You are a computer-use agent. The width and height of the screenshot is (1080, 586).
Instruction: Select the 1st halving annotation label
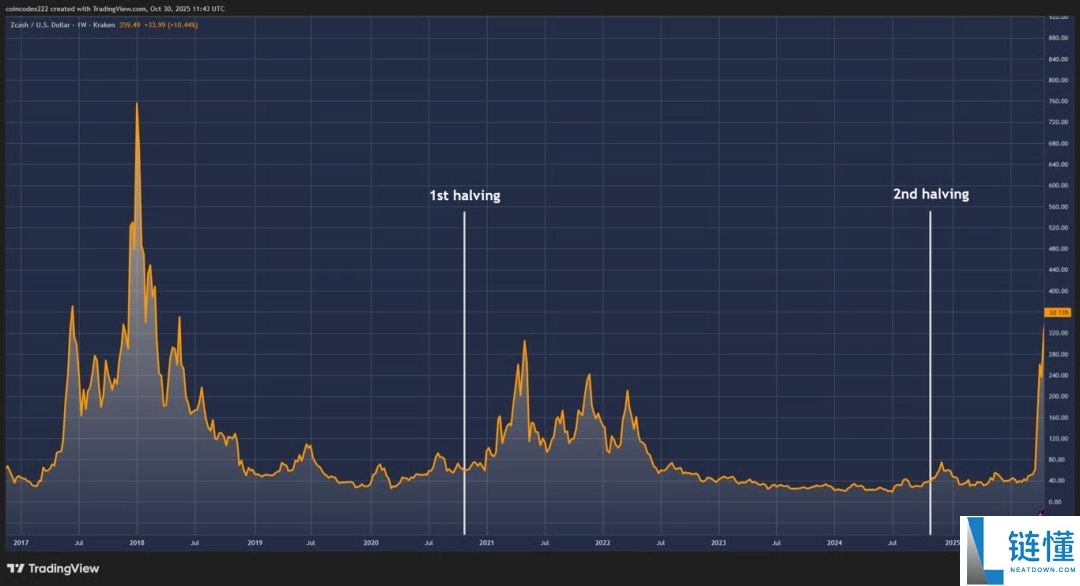pyautogui.click(x=465, y=196)
